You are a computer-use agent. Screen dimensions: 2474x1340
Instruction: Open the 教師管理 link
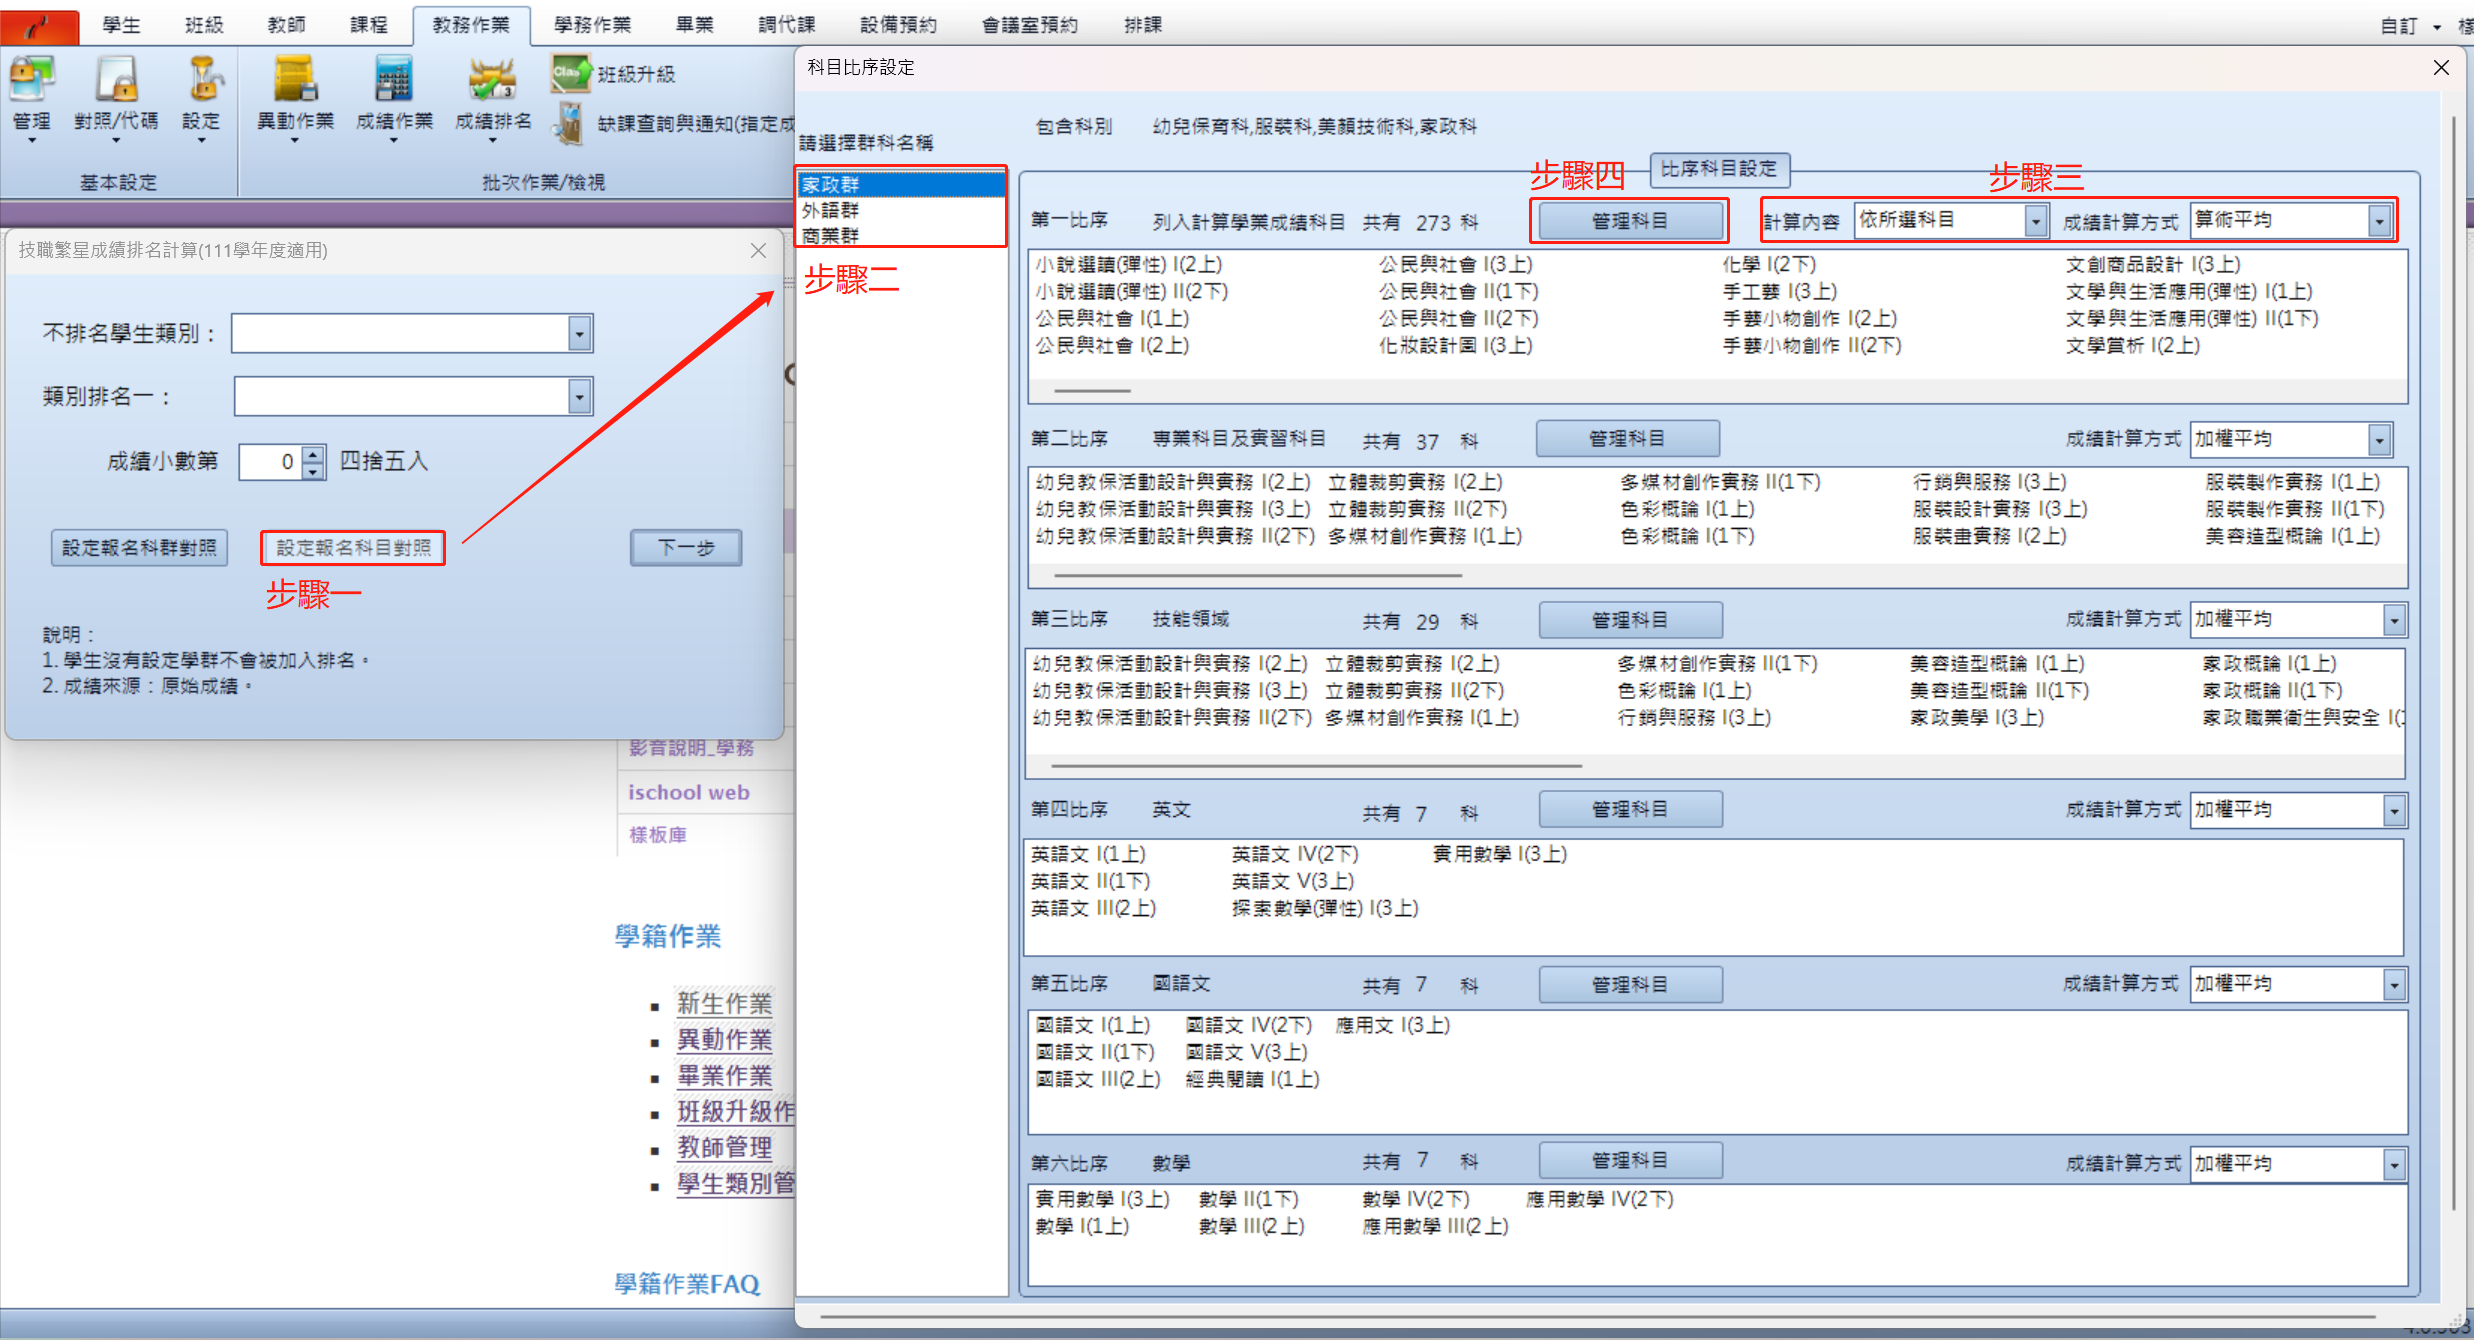[x=724, y=1147]
